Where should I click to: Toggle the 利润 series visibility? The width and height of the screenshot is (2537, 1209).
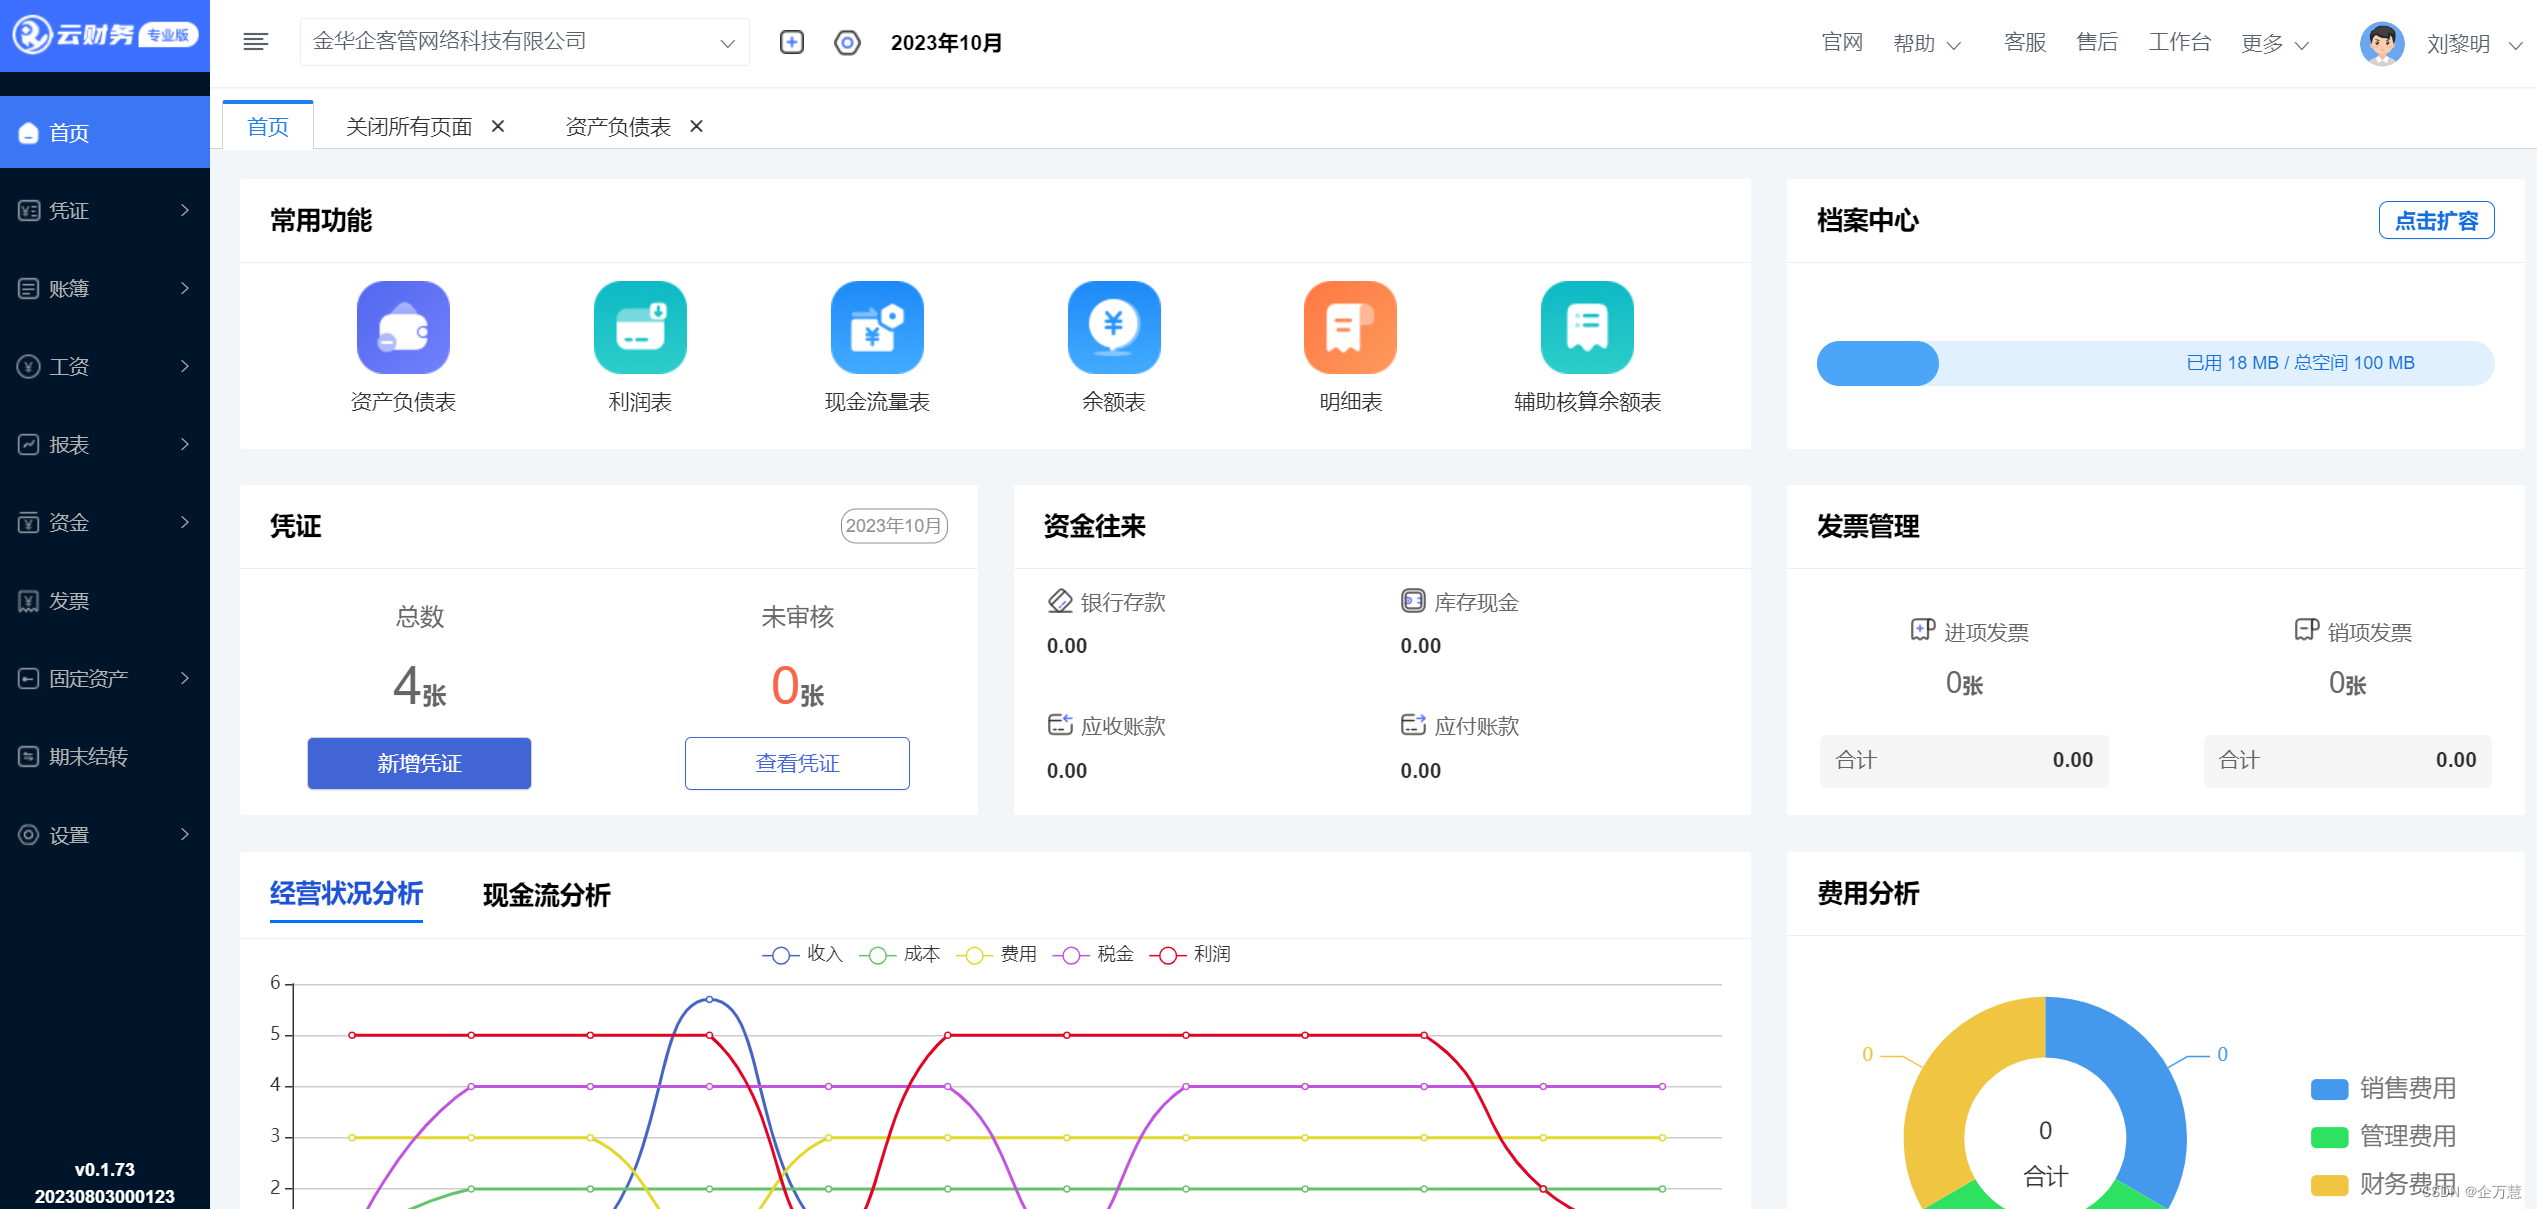coord(1194,954)
